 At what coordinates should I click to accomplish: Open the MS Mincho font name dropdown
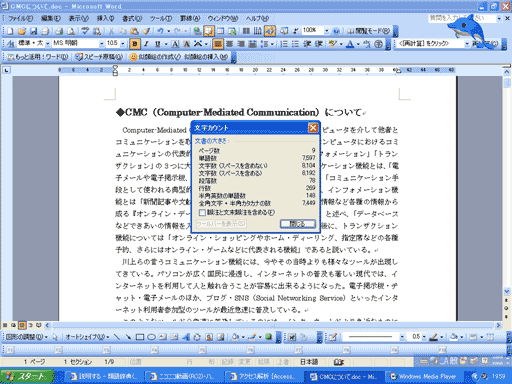[102, 44]
